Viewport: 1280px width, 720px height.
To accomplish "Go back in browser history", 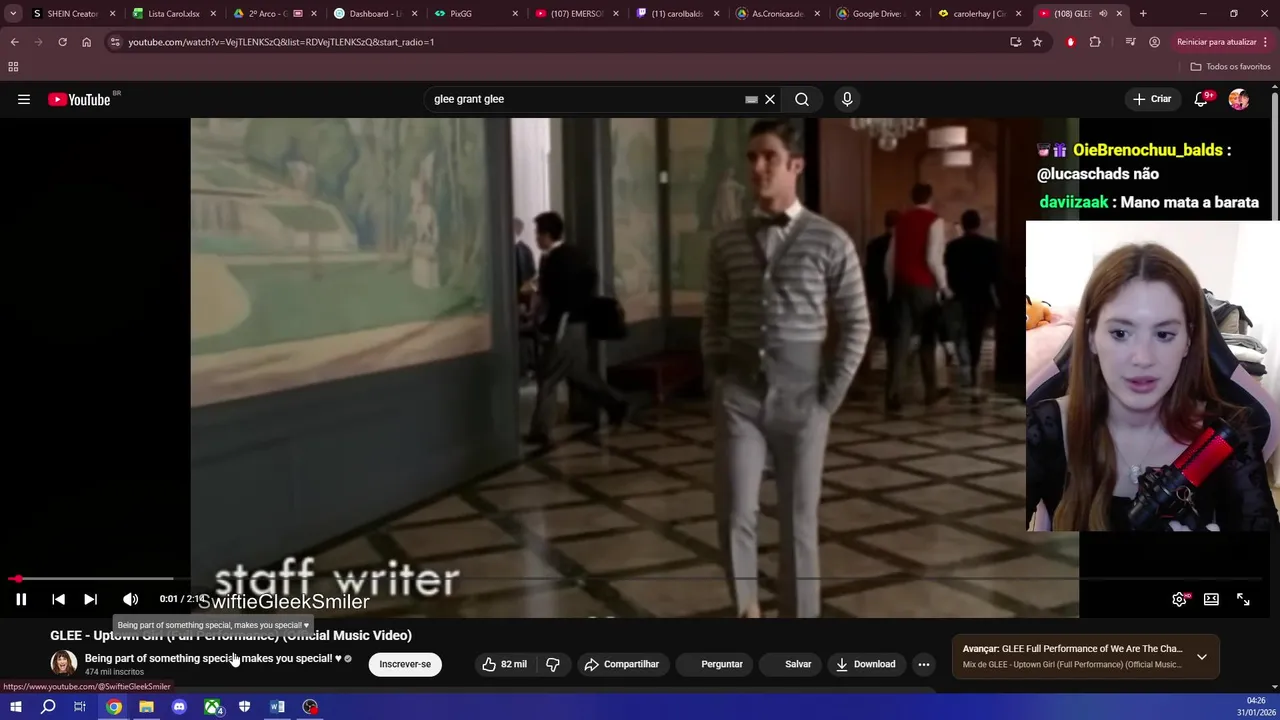I will 14,42.
